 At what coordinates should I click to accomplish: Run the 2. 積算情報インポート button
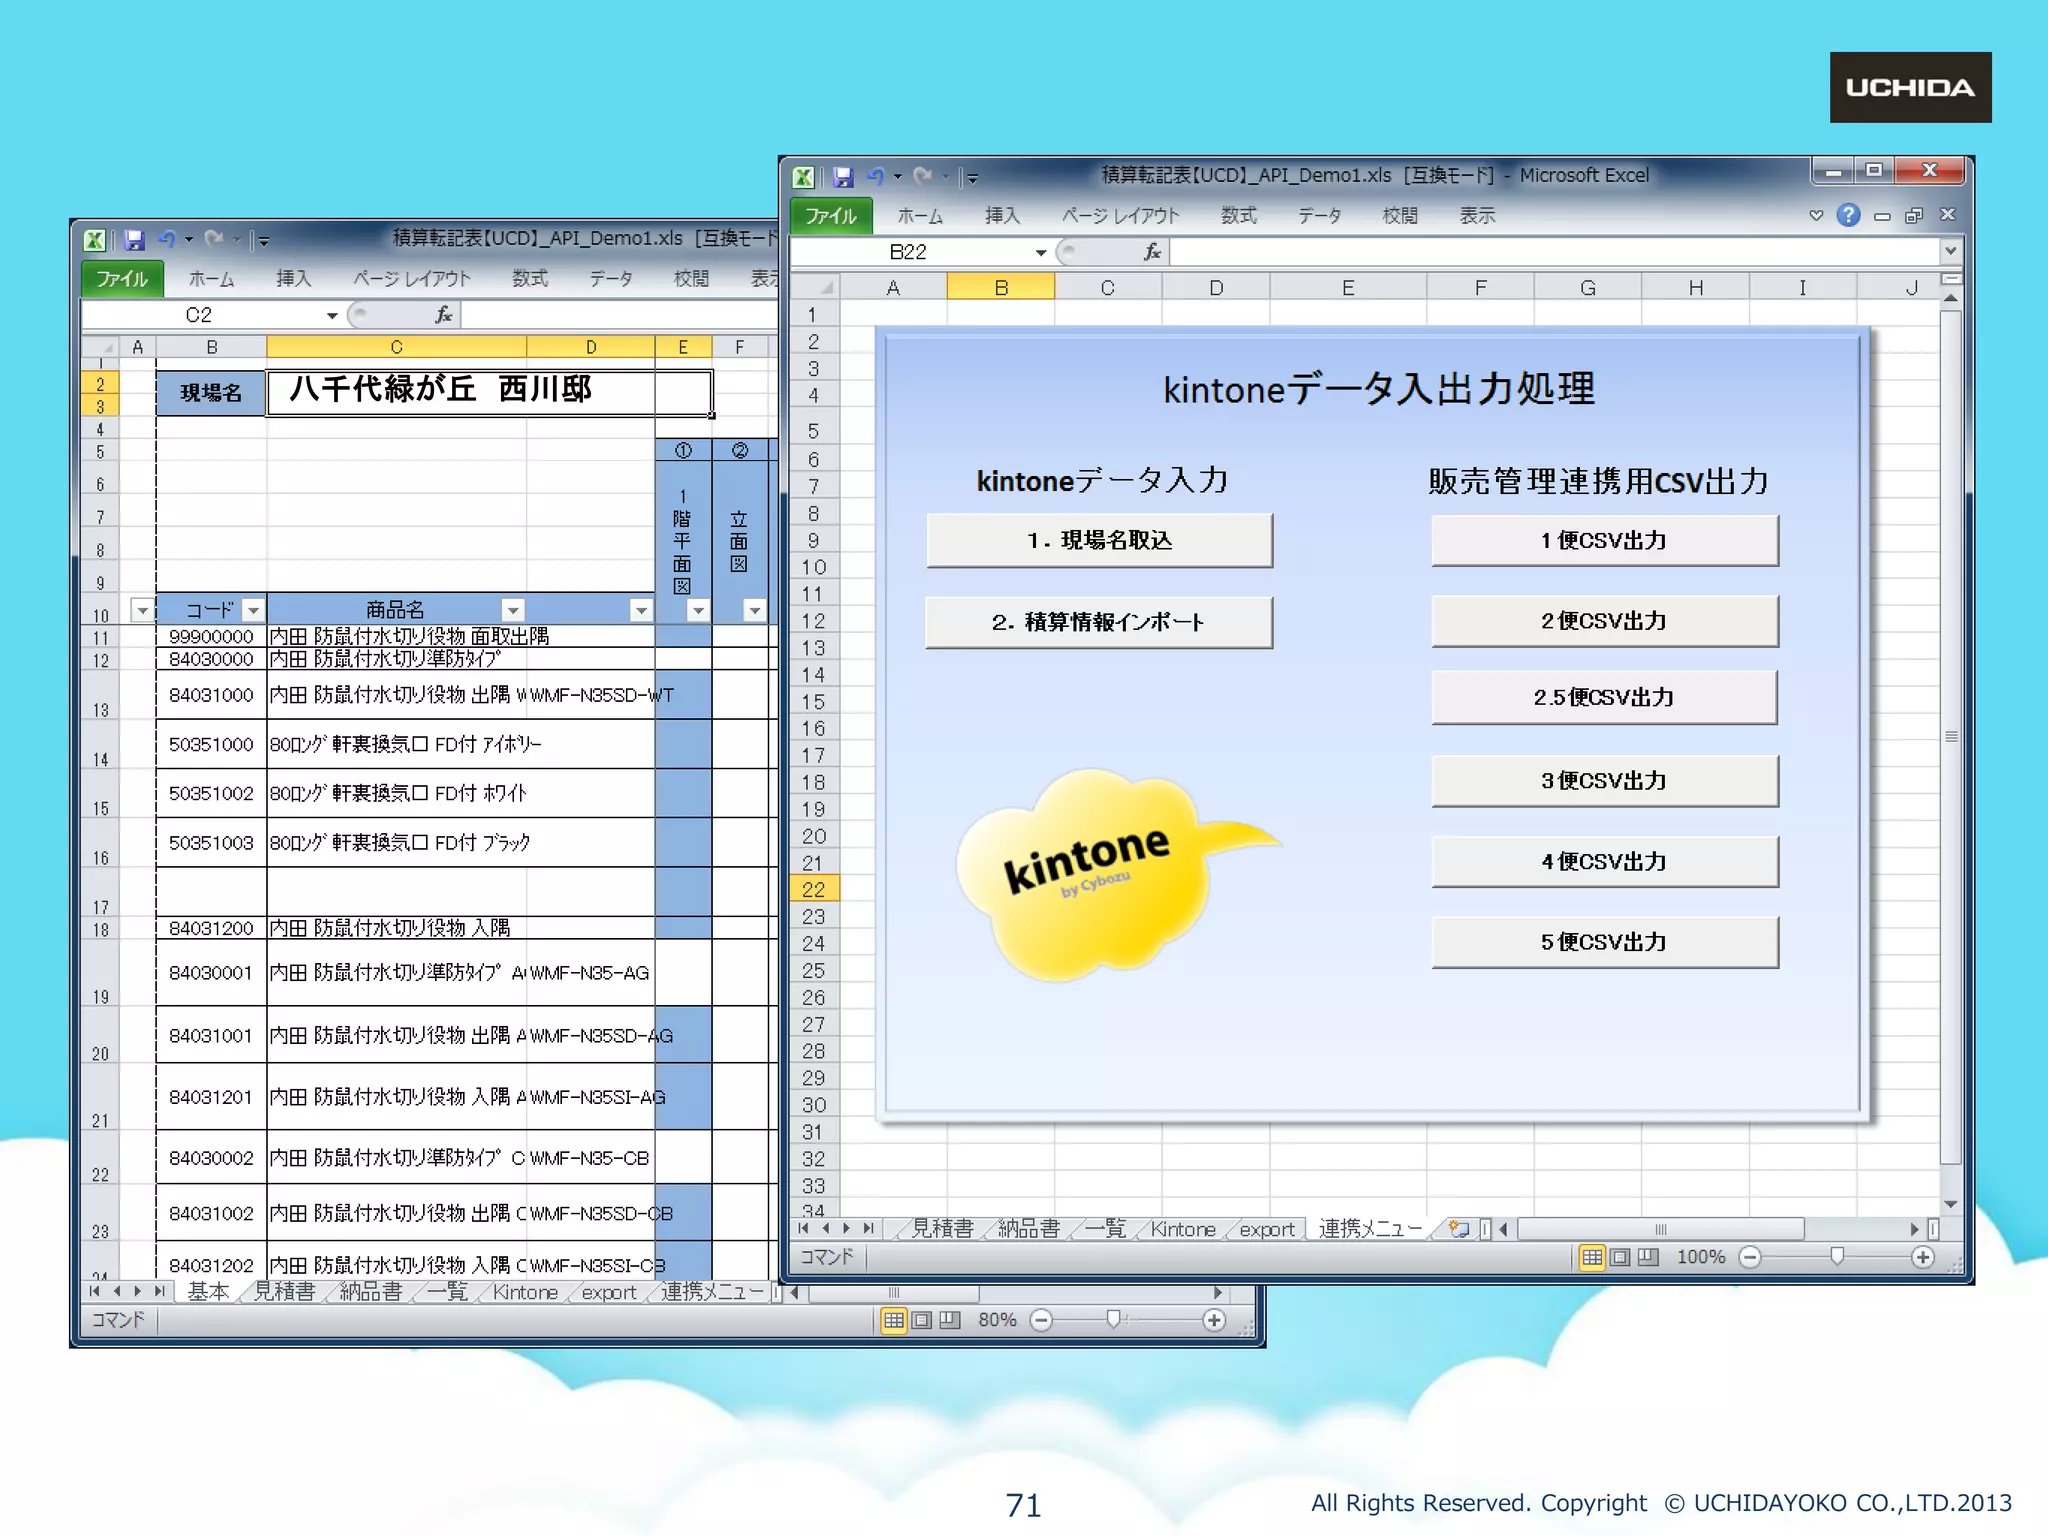tap(1099, 622)
